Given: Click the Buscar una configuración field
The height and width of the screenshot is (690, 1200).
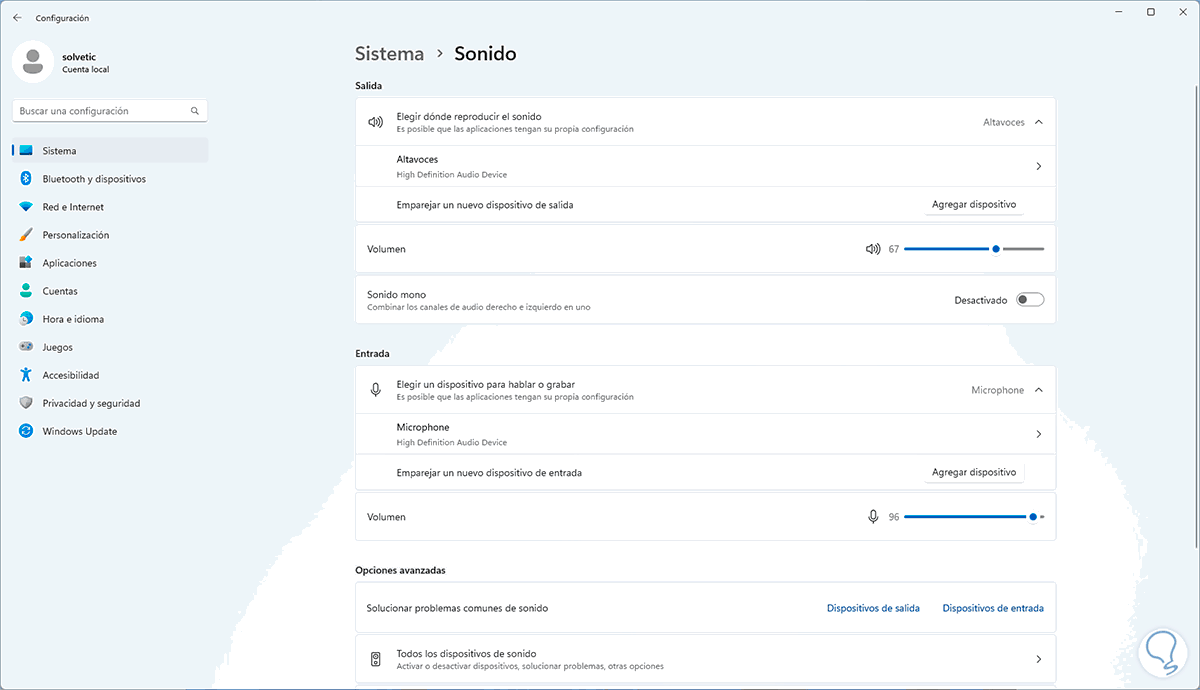Looking at the screenshot, I should 100,111.
